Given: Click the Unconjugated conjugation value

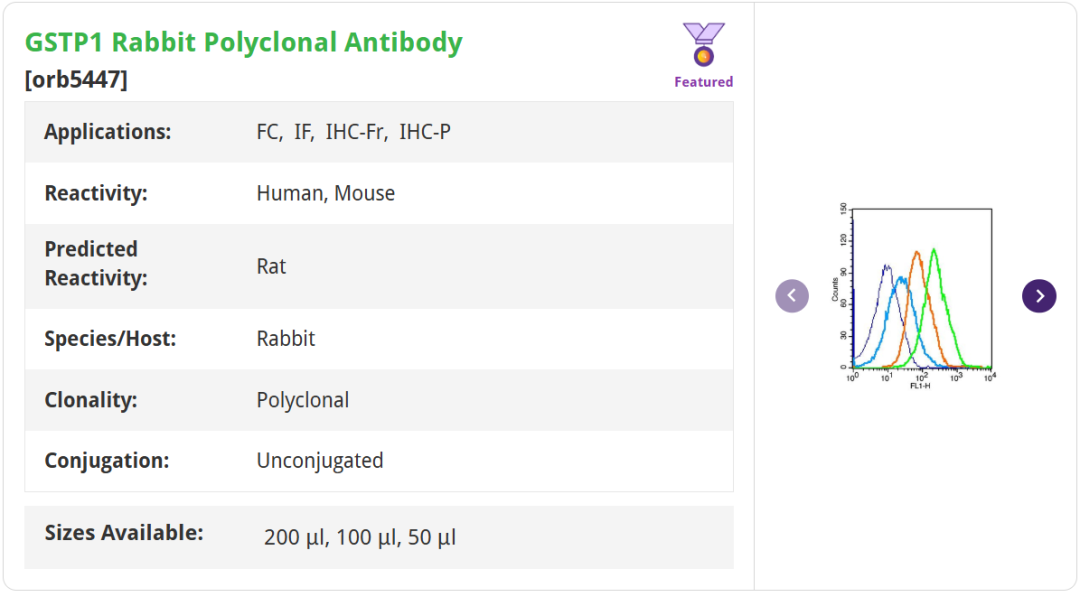Looking at the screenshot, I should pos(319,461).
